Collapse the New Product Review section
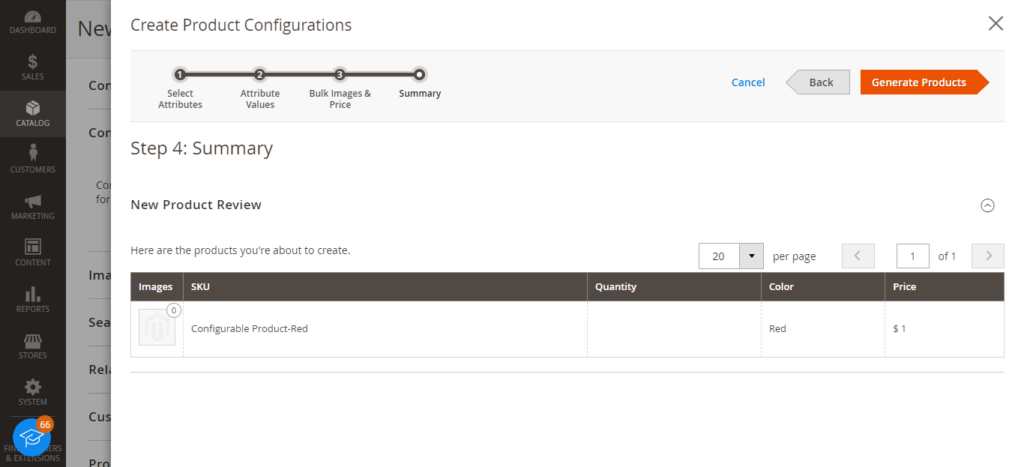Screen dimensions: 1024x467 pos(987,205)
